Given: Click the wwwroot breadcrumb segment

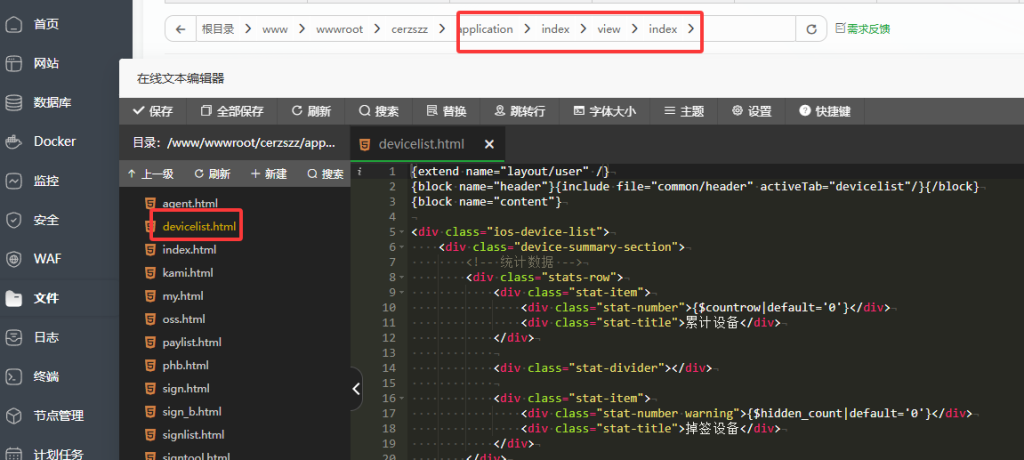Looking at the screenshot, I should [x=339, y=30].
